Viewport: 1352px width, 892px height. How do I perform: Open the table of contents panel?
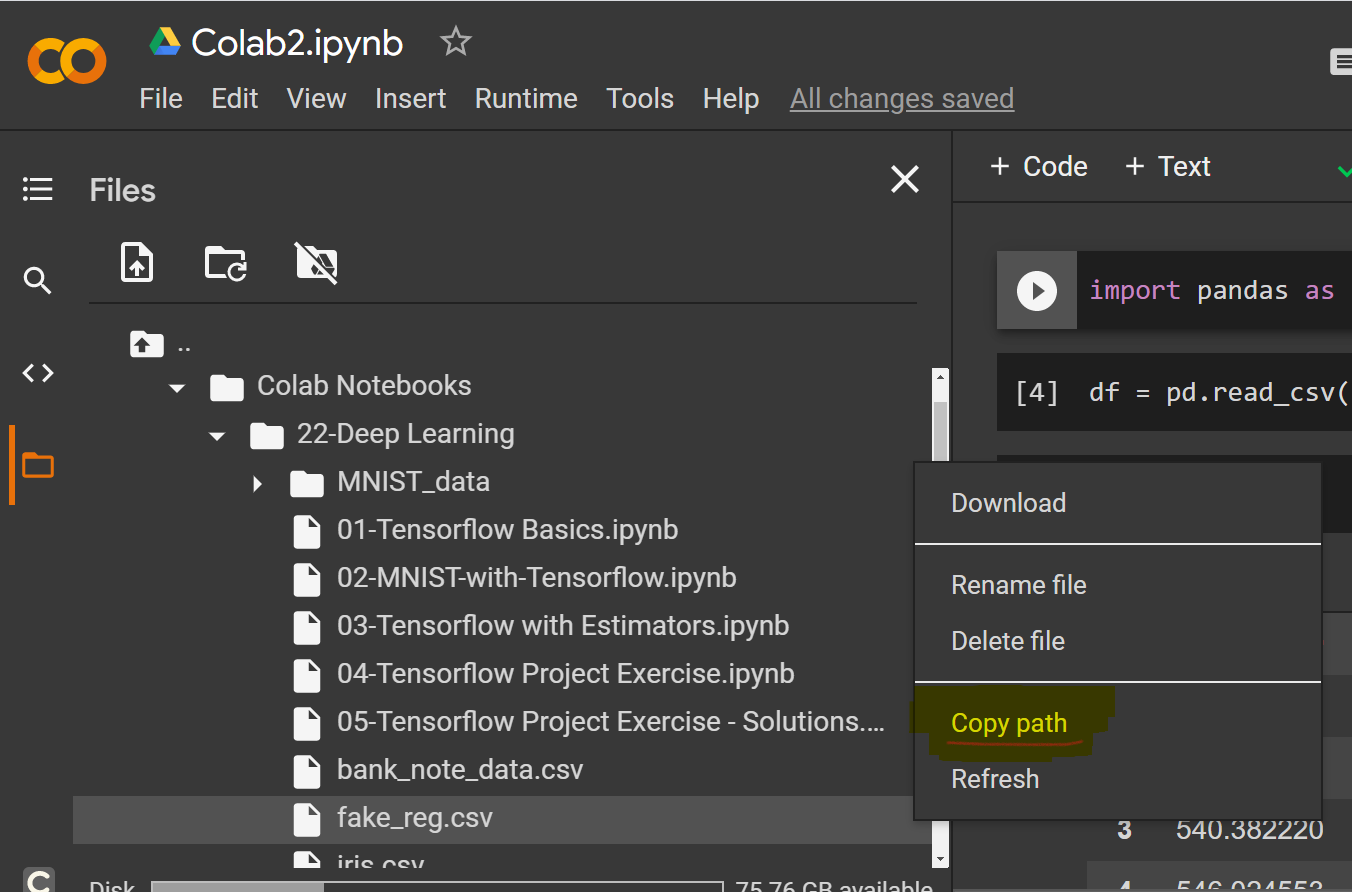[38, 189]
